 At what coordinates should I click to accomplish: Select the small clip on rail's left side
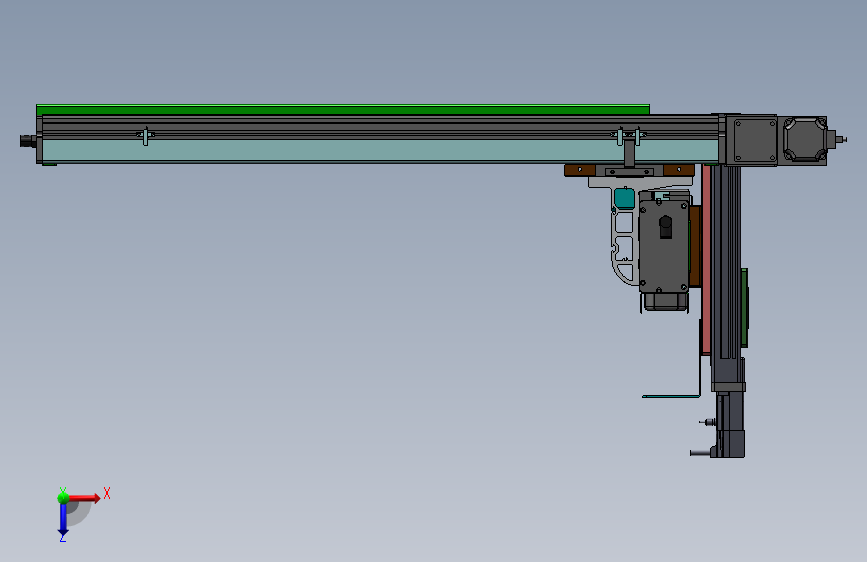[x=145, y=136]
